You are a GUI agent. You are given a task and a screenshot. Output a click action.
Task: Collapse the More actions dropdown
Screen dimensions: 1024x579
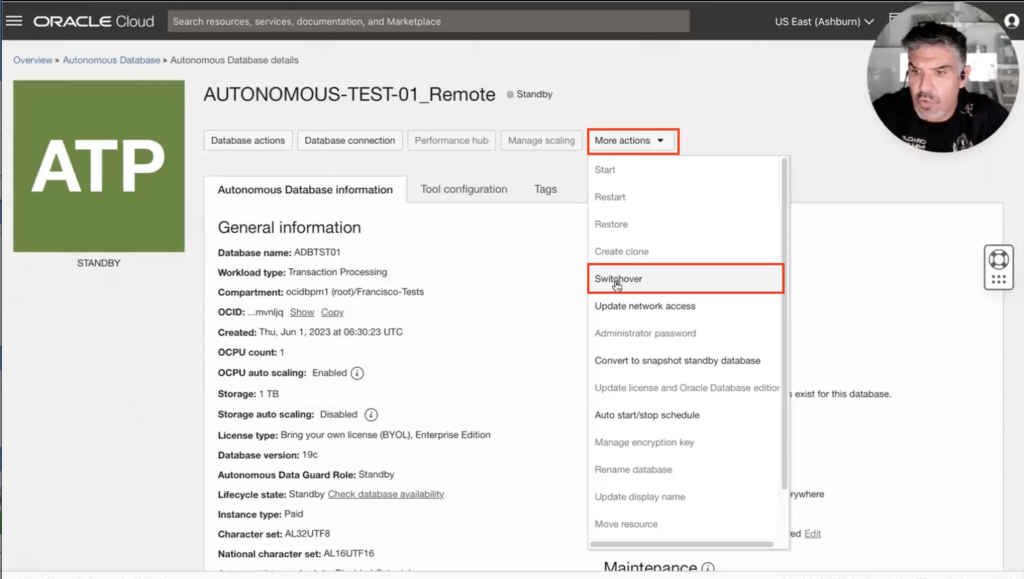pos(632,141)
